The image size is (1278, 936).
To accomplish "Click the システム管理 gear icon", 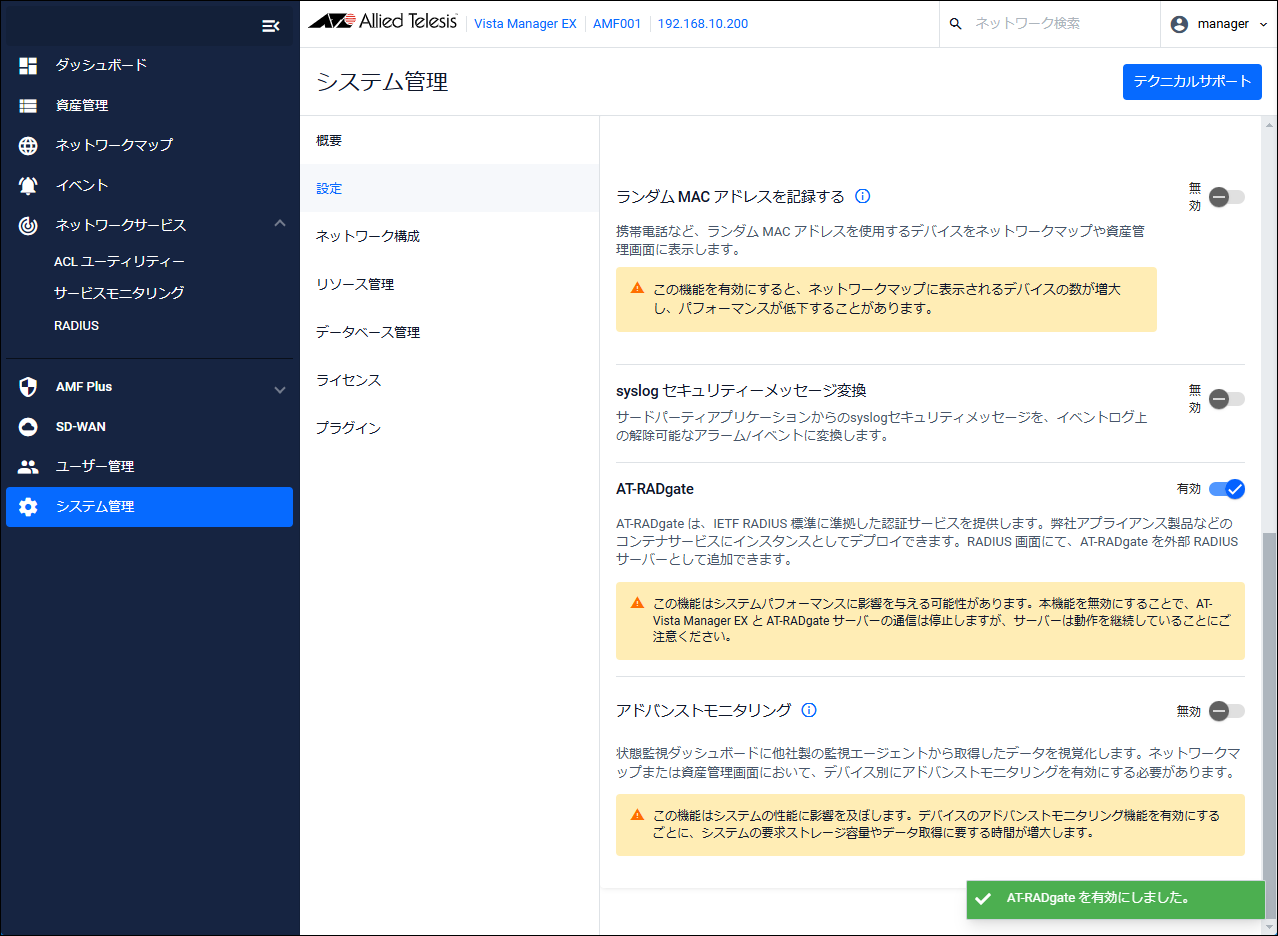I will pyautogui.click(x=28, y=507).
